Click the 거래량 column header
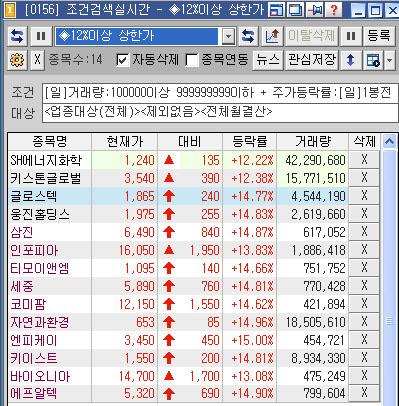This screenshot has height=406, width=399. click(313, 142)
